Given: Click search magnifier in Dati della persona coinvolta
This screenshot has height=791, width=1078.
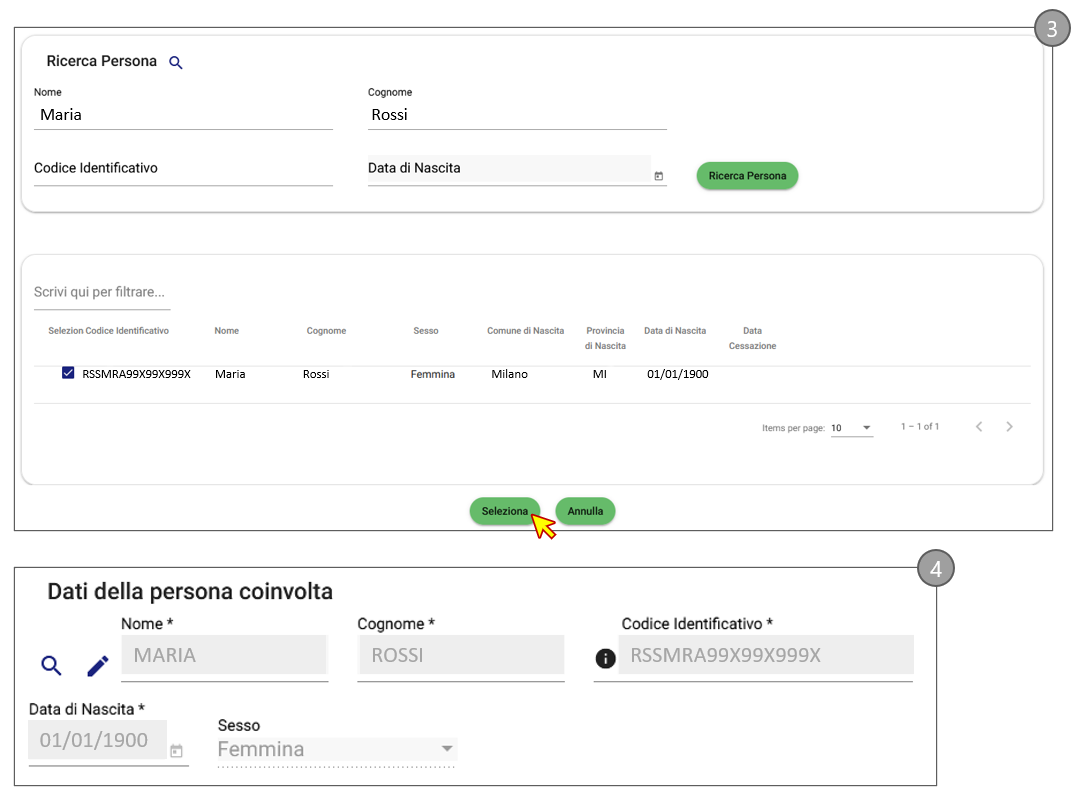Looking at the screenshot, I should 51,665.
